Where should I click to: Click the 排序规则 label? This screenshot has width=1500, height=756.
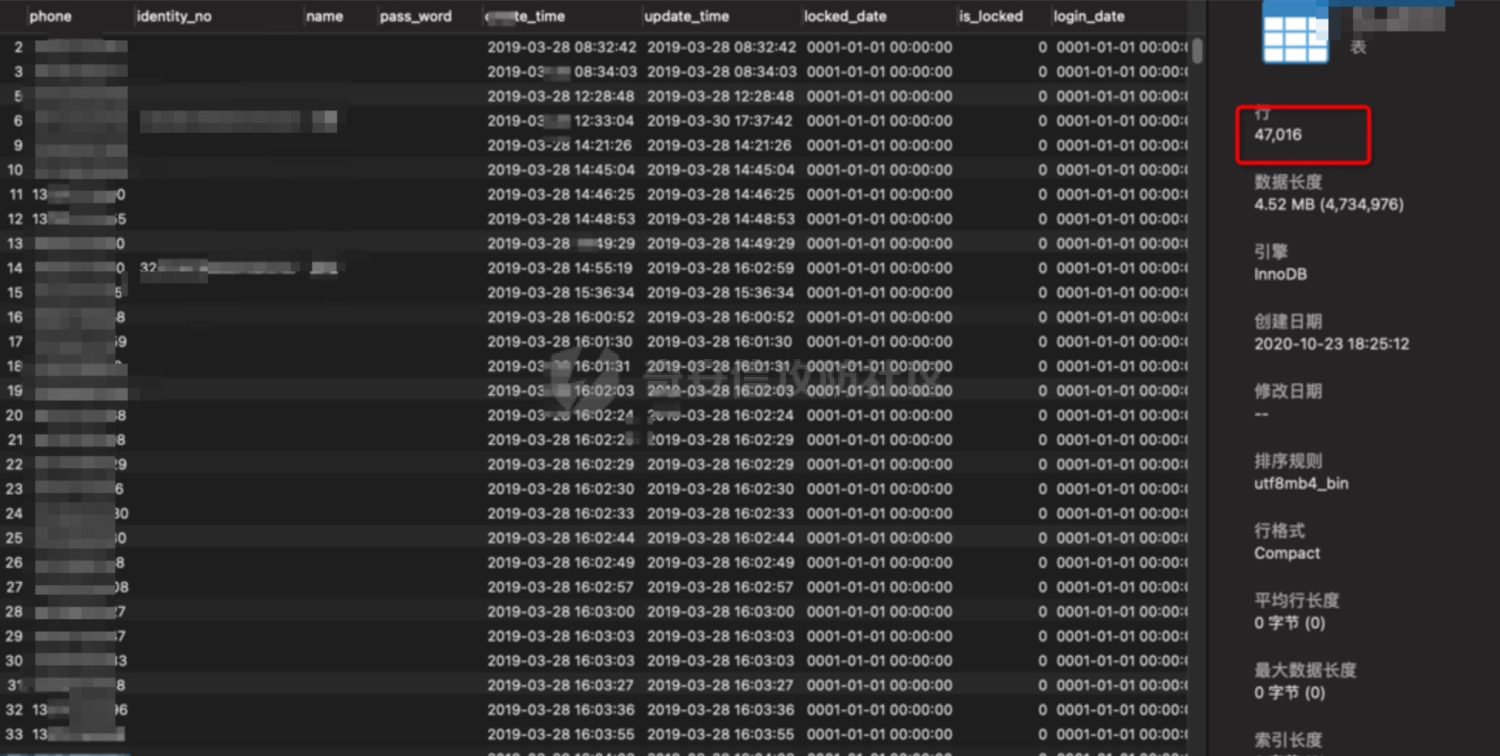1288,461
